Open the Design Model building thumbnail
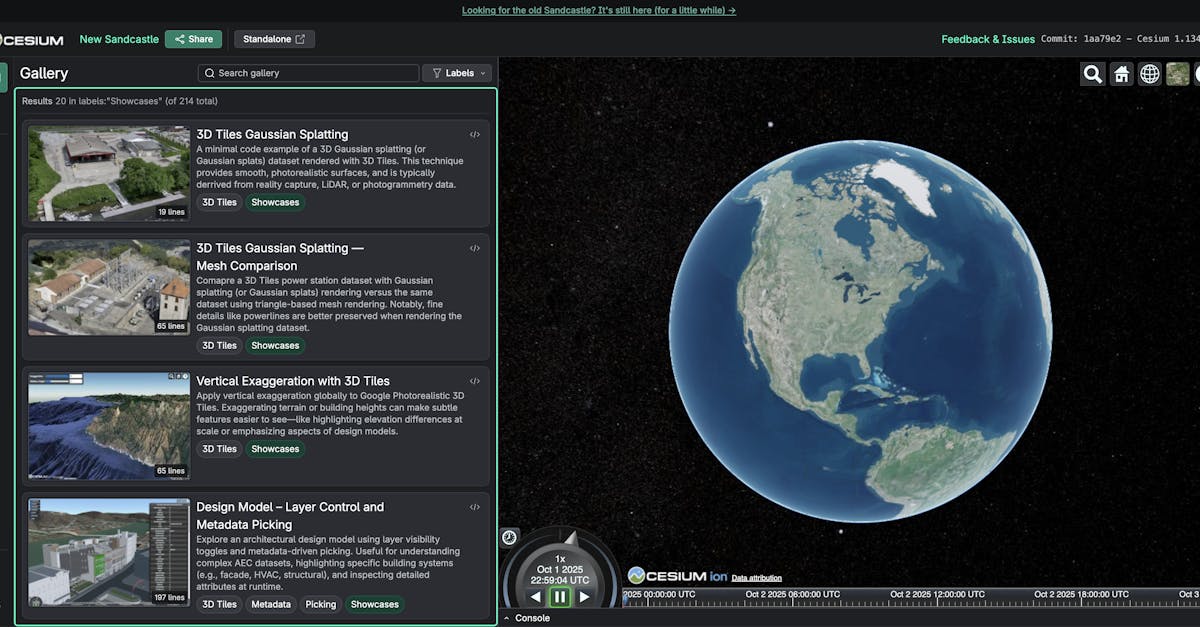Screen dimensions: 1200x627 [x=108, y=552]
